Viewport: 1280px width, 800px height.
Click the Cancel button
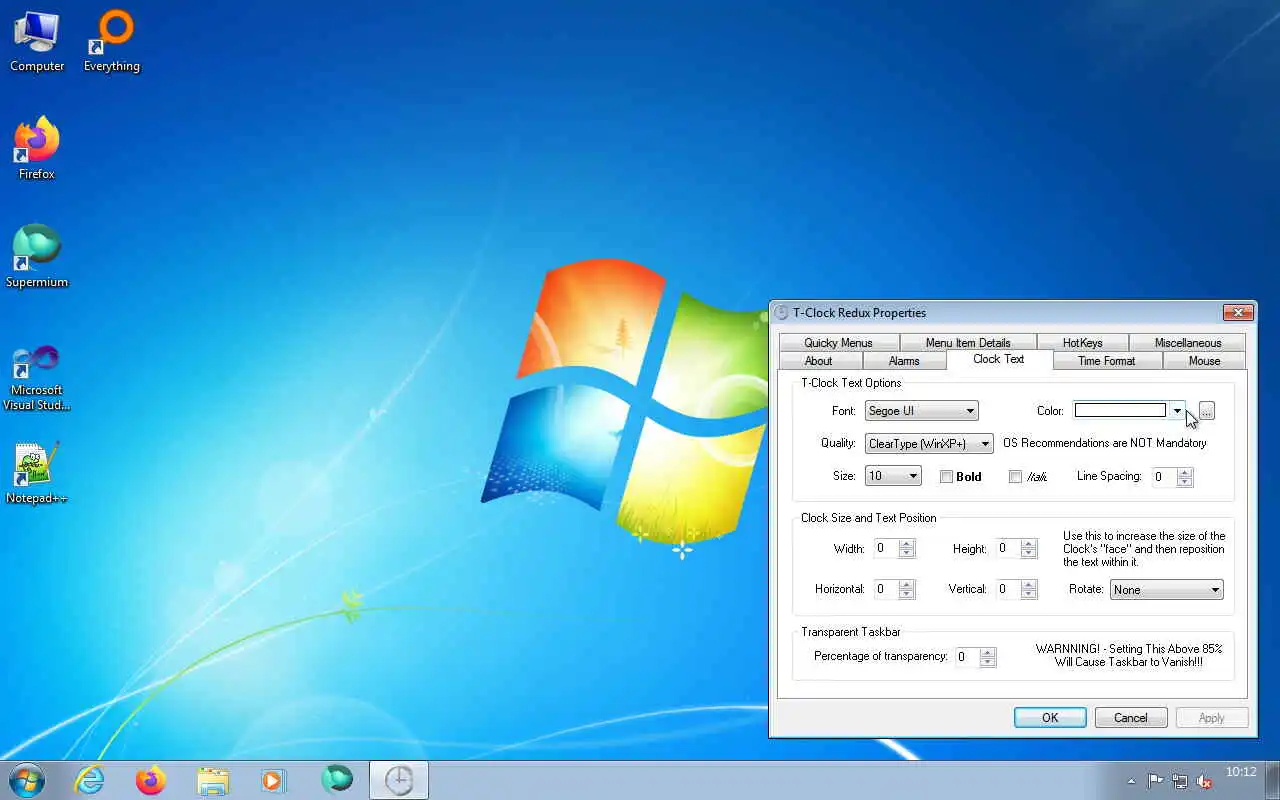[x=1131, y=718]
